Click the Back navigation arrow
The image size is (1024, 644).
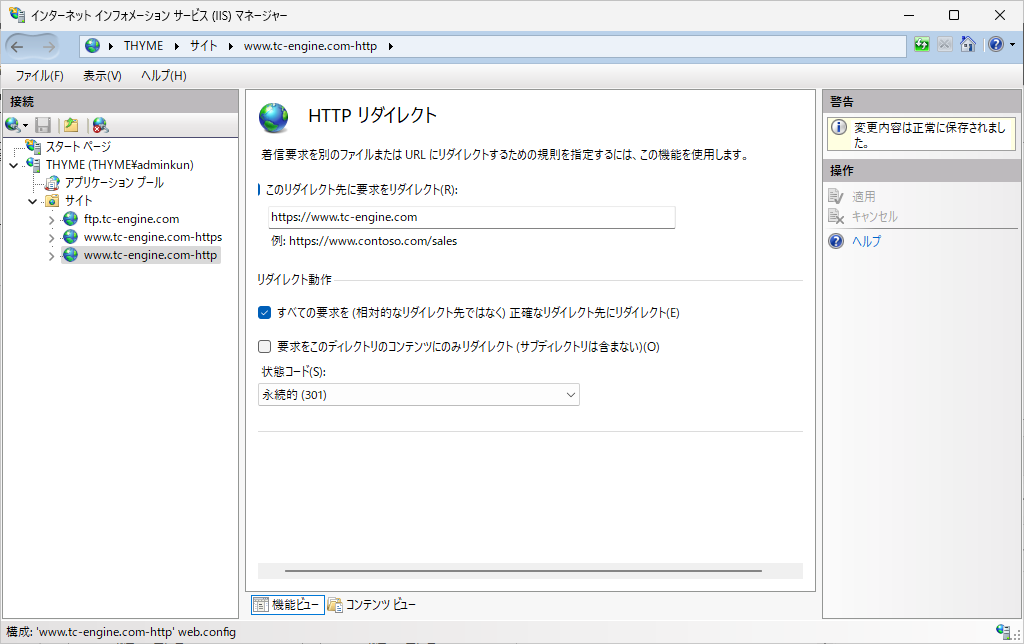tap(18, 46)
